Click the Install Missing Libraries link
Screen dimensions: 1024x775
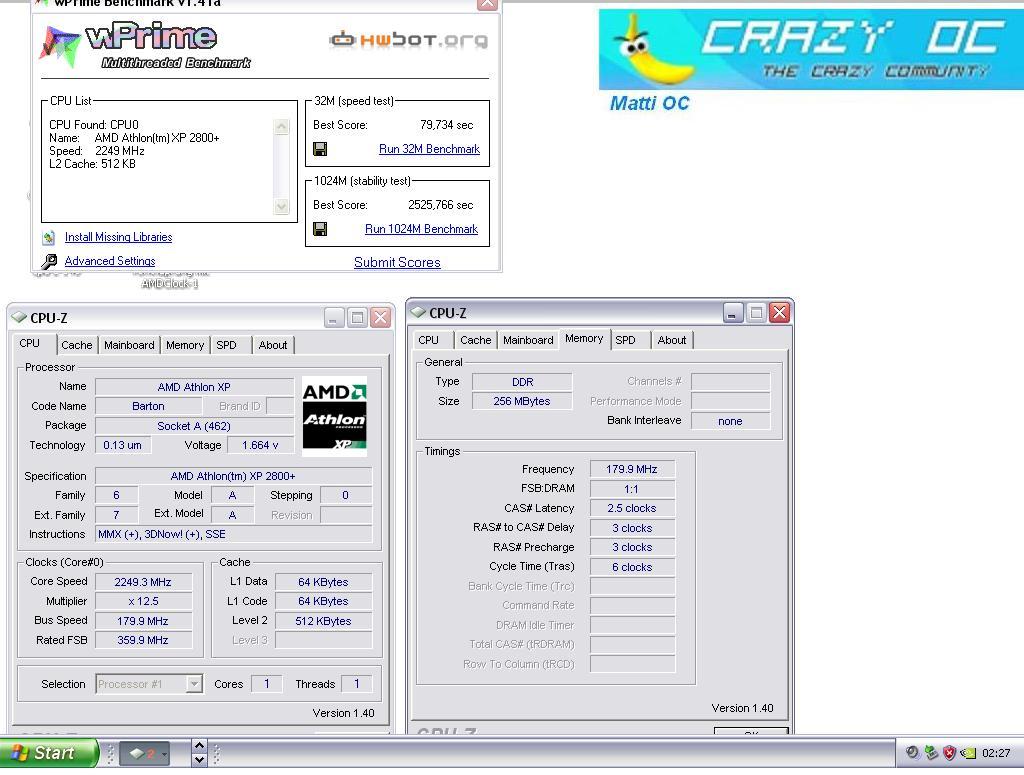[x=118, y=237]
